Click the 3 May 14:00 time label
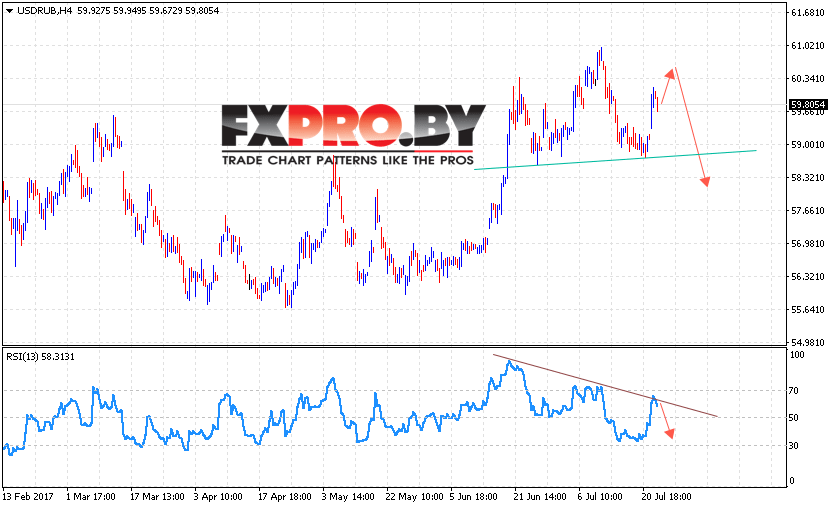829x508 pixels. point(348,497)
